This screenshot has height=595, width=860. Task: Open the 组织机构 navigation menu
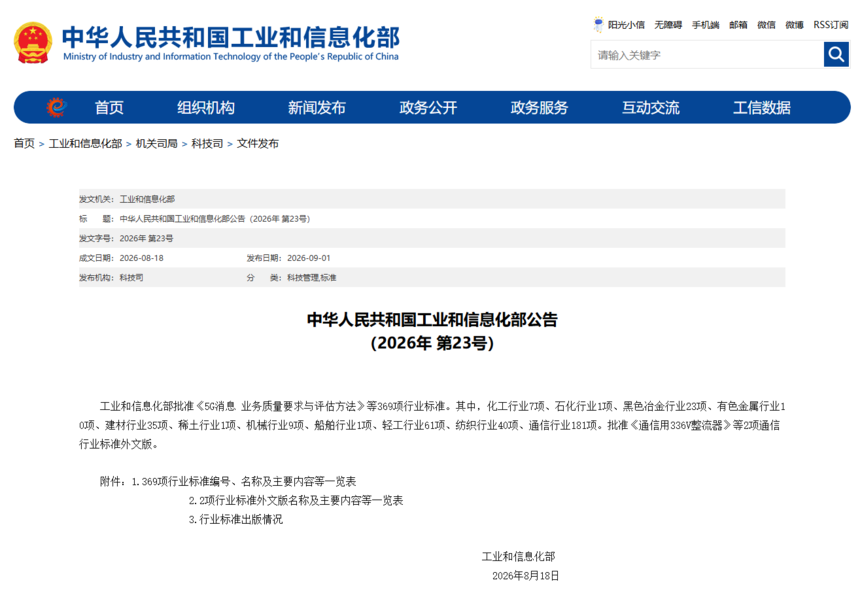(206, 107)
